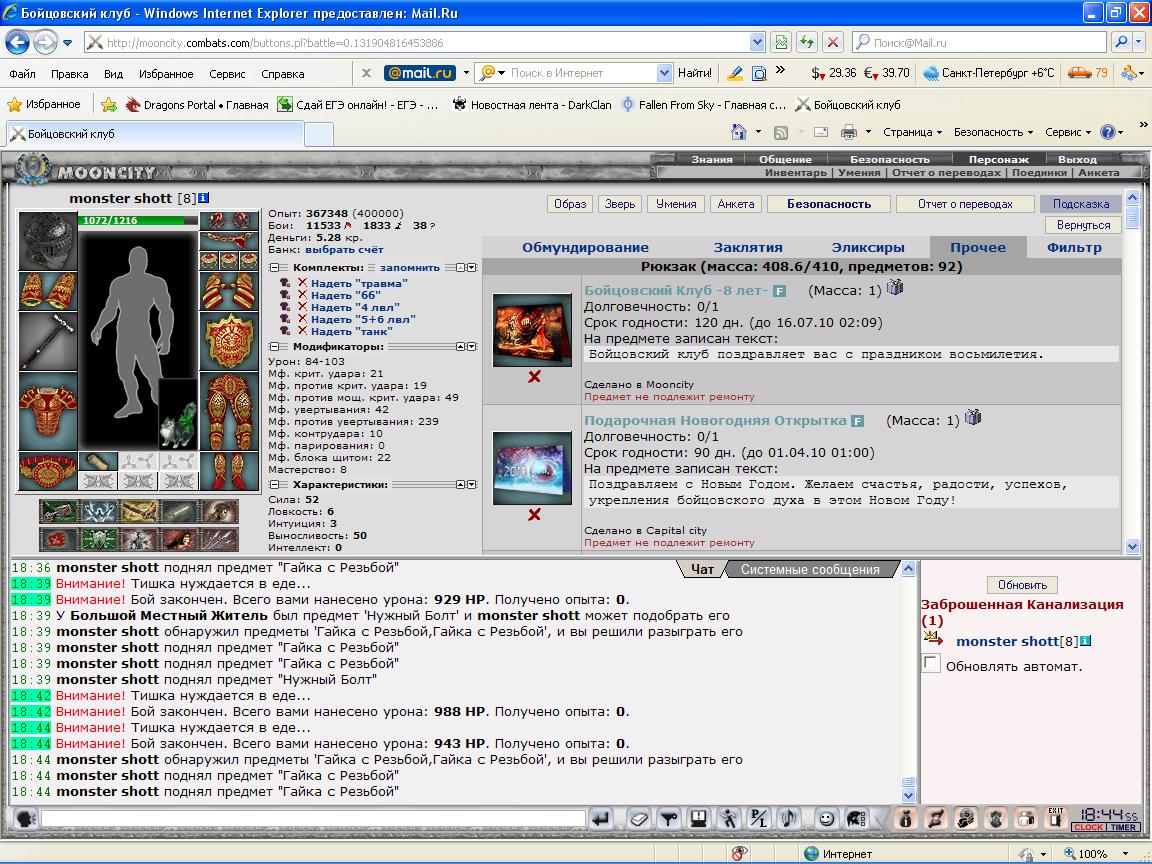Remove saved set "травма" red X
Image resolution: width=1152 pixels, height=864 pixels.
[302, 283]
